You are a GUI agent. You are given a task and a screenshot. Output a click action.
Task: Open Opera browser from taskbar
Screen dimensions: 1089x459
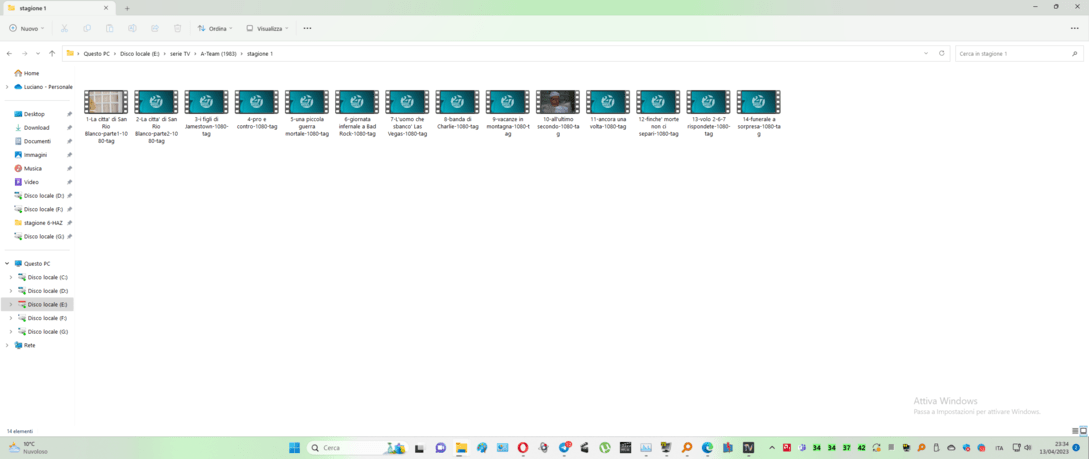[523, 448]
